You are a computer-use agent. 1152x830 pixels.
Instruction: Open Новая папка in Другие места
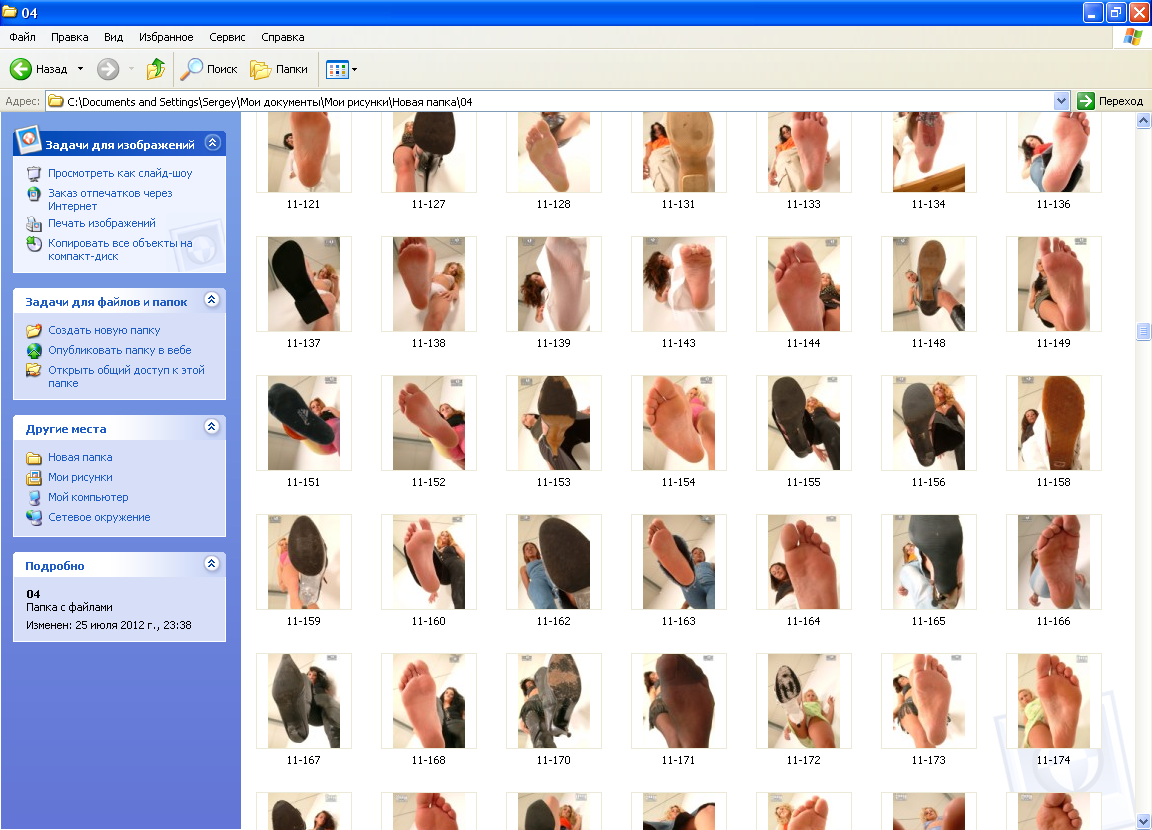[x=80, y=457]
